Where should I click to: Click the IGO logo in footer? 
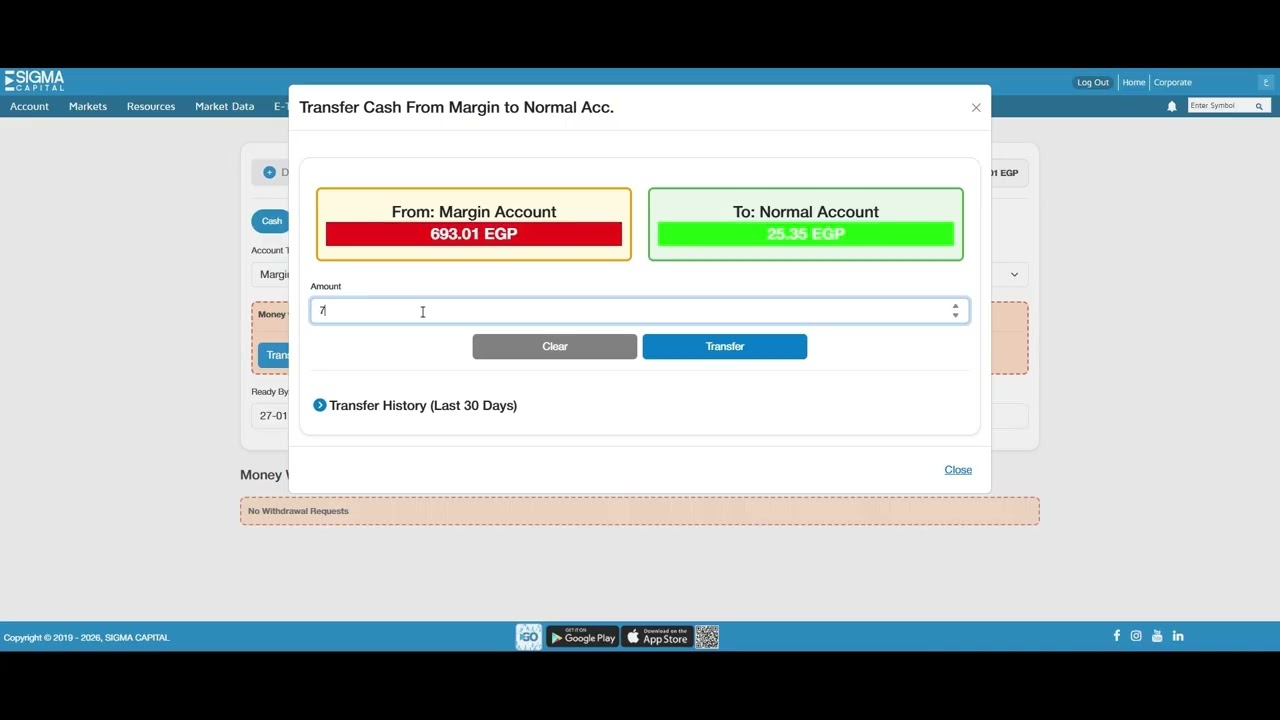(x=529, y=637)
